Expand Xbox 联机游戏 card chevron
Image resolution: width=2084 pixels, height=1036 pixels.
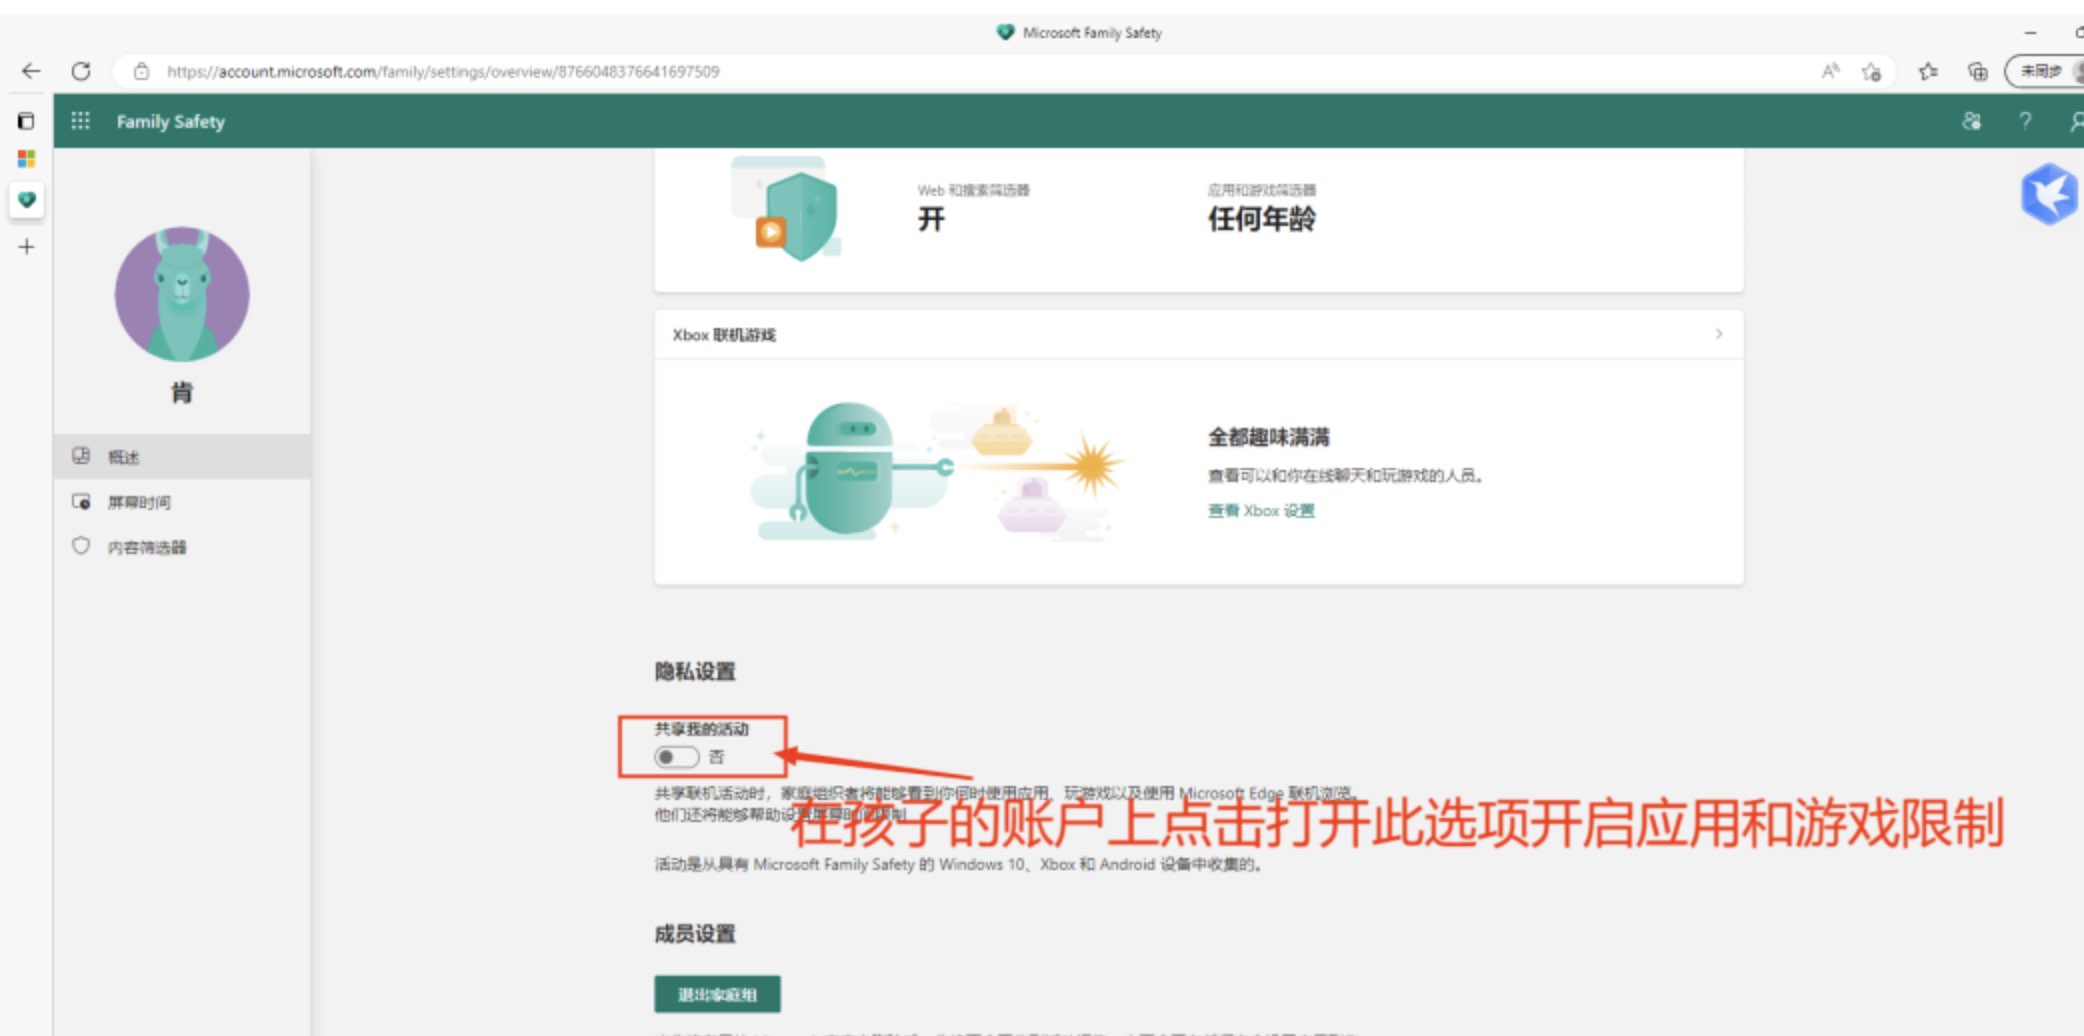pos(1718,334)
